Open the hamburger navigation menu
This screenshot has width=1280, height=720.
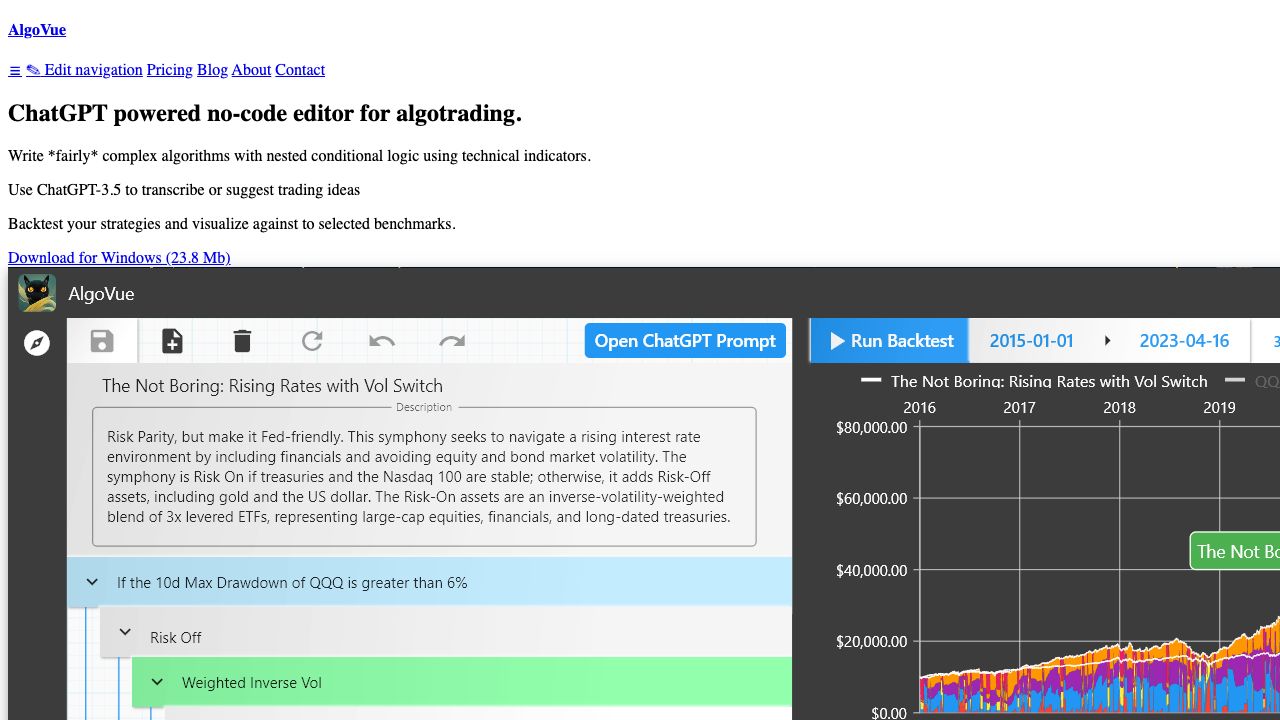click(15, 70)
